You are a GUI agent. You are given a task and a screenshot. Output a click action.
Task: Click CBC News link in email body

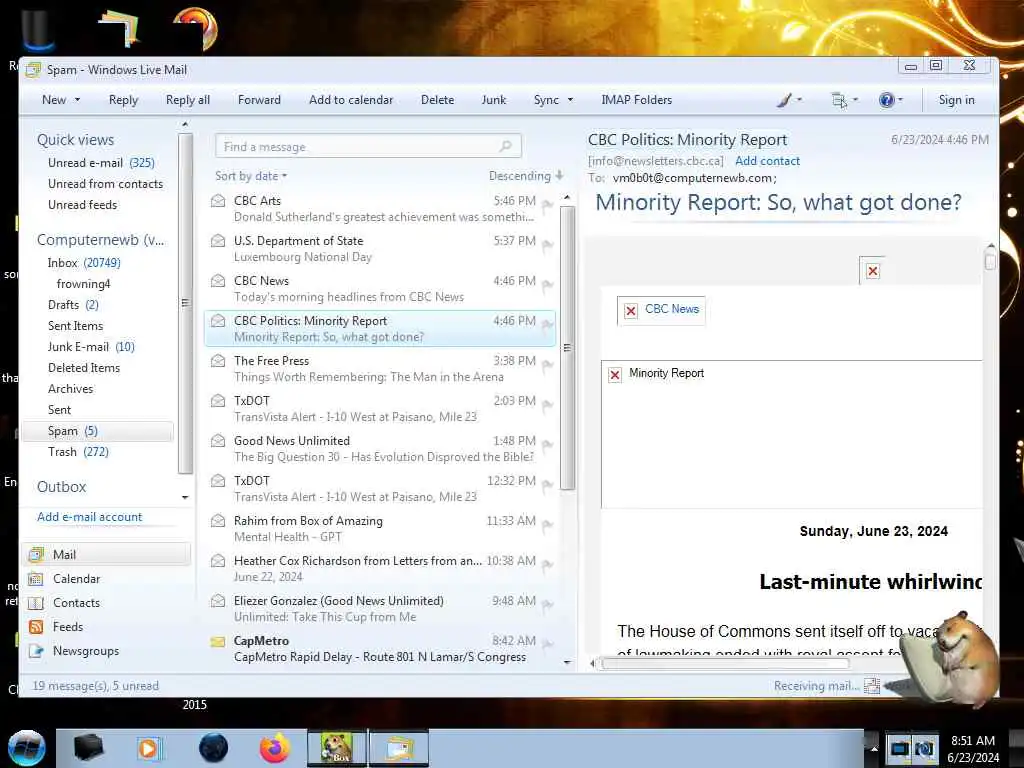(x=671, y=309)
